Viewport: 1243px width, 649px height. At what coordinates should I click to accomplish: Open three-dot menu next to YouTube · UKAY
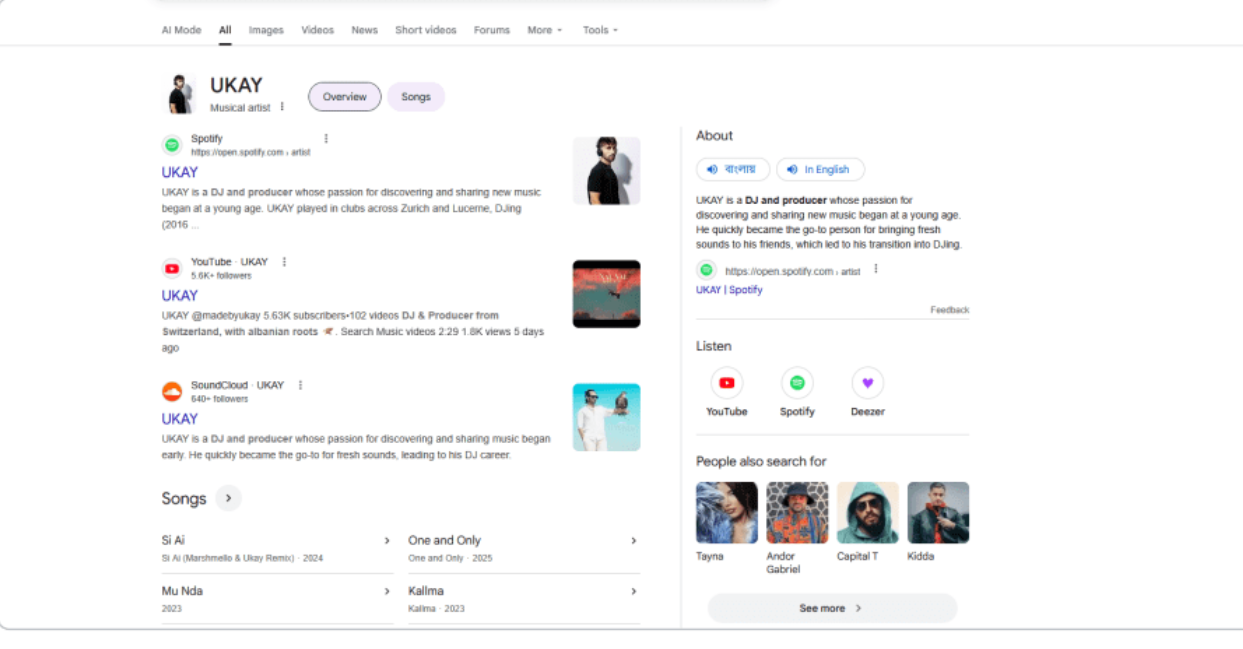pos(284,262)
